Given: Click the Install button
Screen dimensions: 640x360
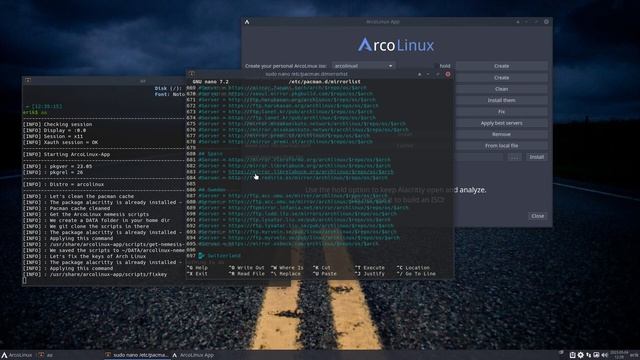Looking at the screenshot, I should 536,157.
